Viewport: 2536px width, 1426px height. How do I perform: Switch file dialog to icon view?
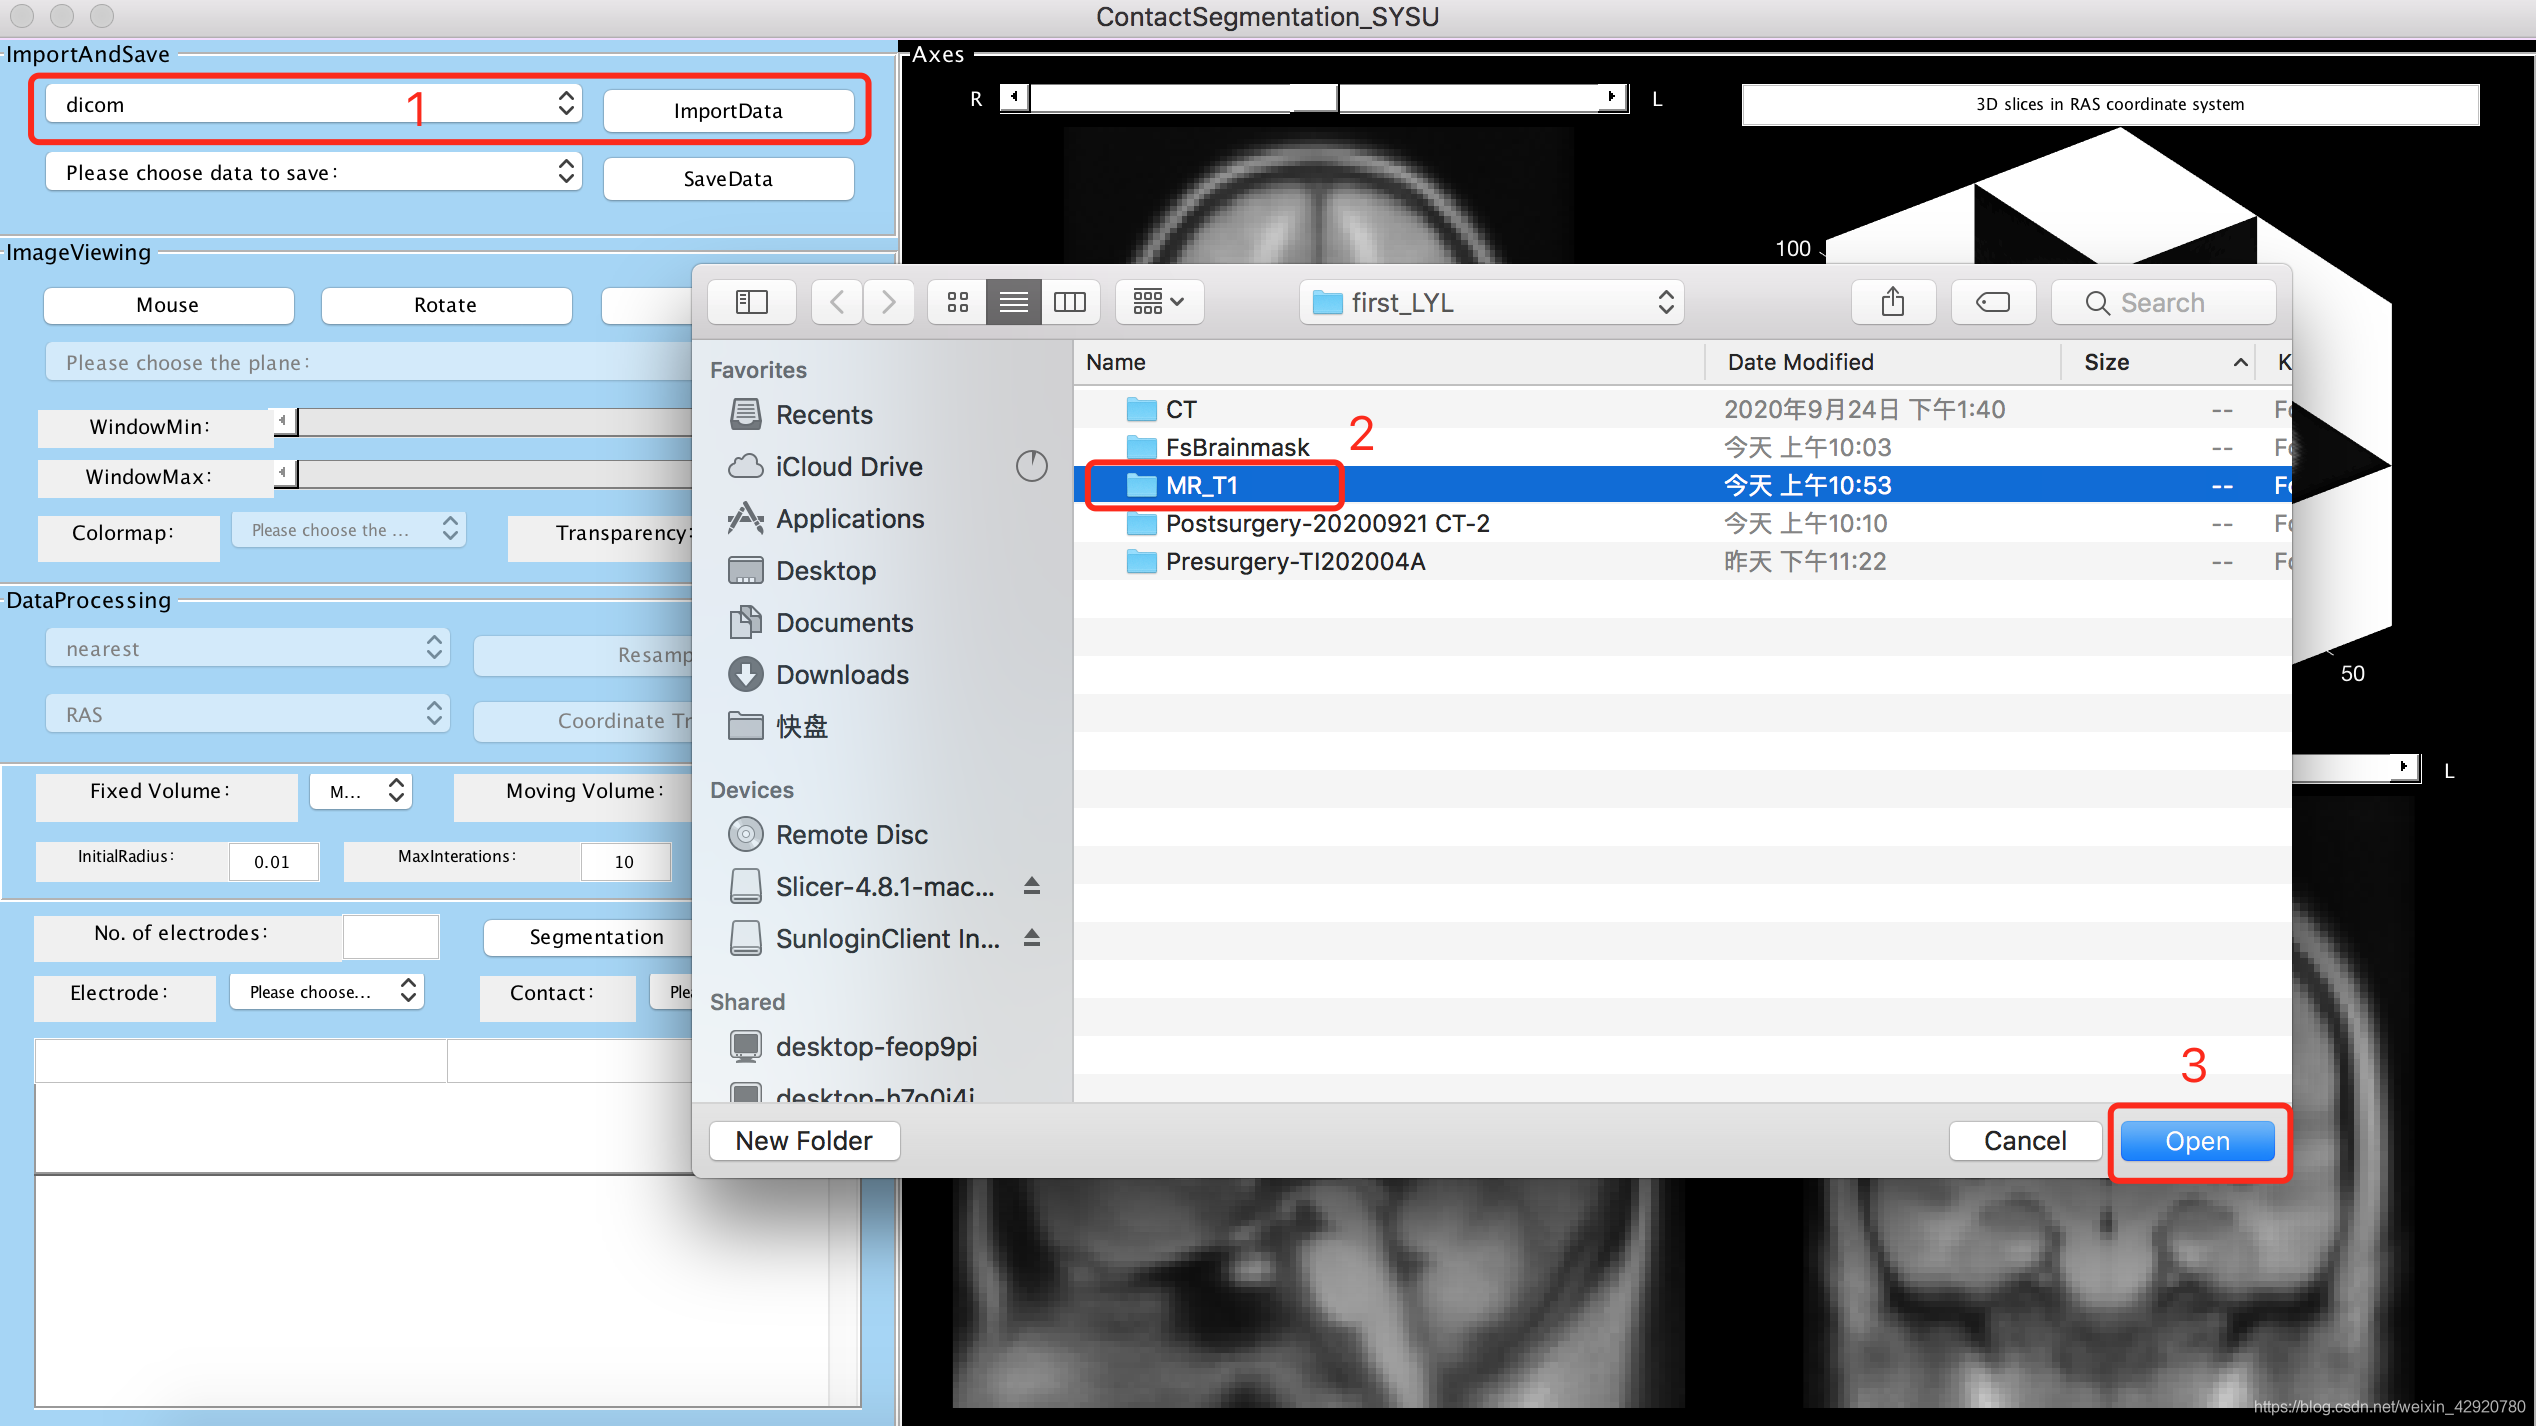tap(957, 302)
